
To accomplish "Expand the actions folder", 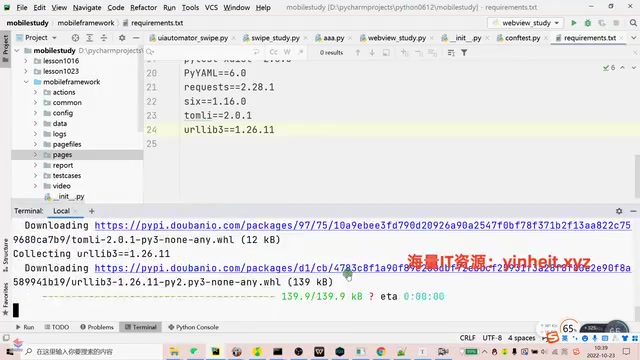I will (x=36, y=92).
